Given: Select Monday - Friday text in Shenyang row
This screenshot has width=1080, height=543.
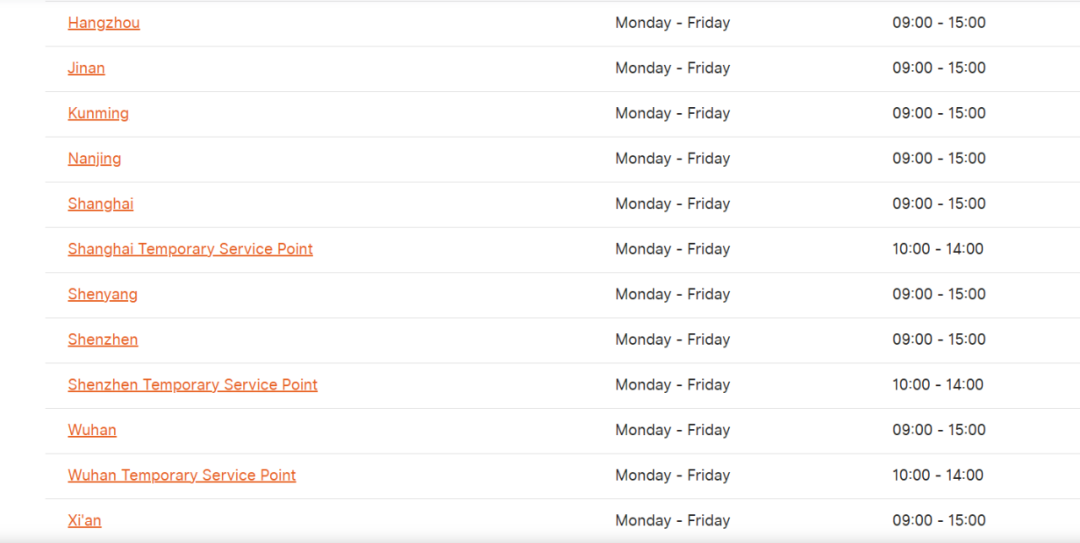Looking at the screenshot, I should point(673,294).
